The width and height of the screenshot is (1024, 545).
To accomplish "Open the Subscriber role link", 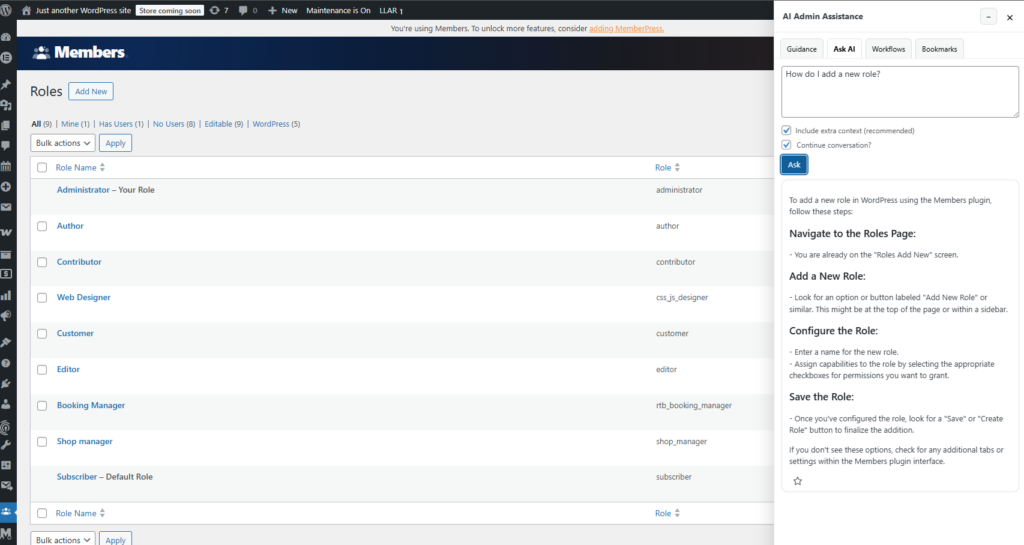I will point(76,477).
